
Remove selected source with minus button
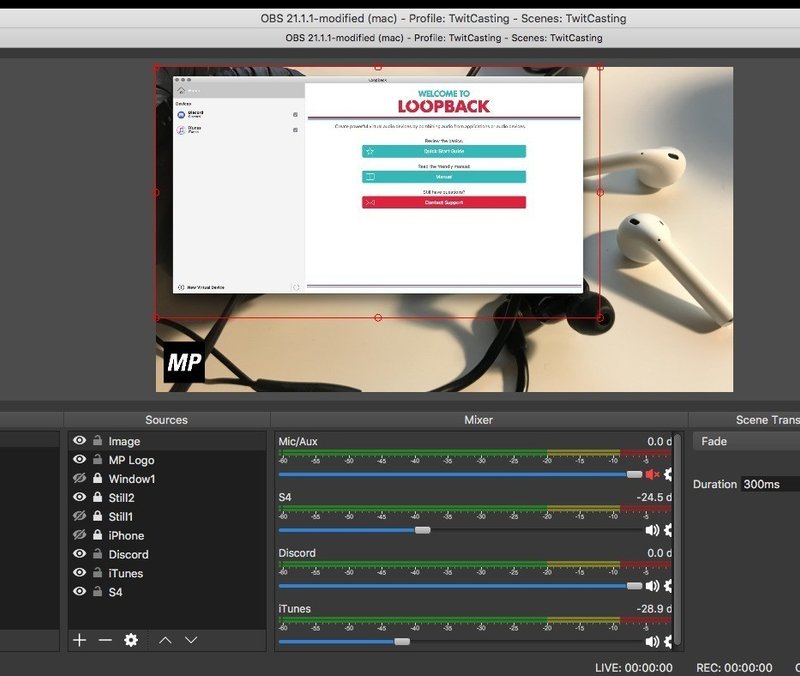coord(105,640)
